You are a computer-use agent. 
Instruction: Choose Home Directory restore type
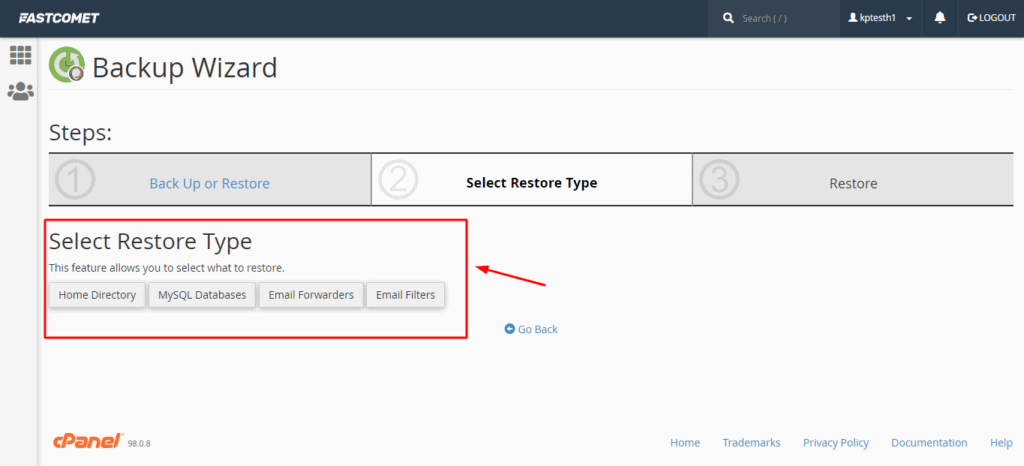[97, 295]
